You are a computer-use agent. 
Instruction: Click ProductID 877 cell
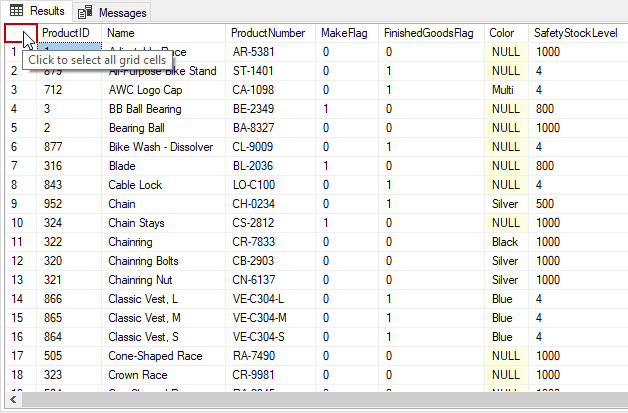(69, 147)
